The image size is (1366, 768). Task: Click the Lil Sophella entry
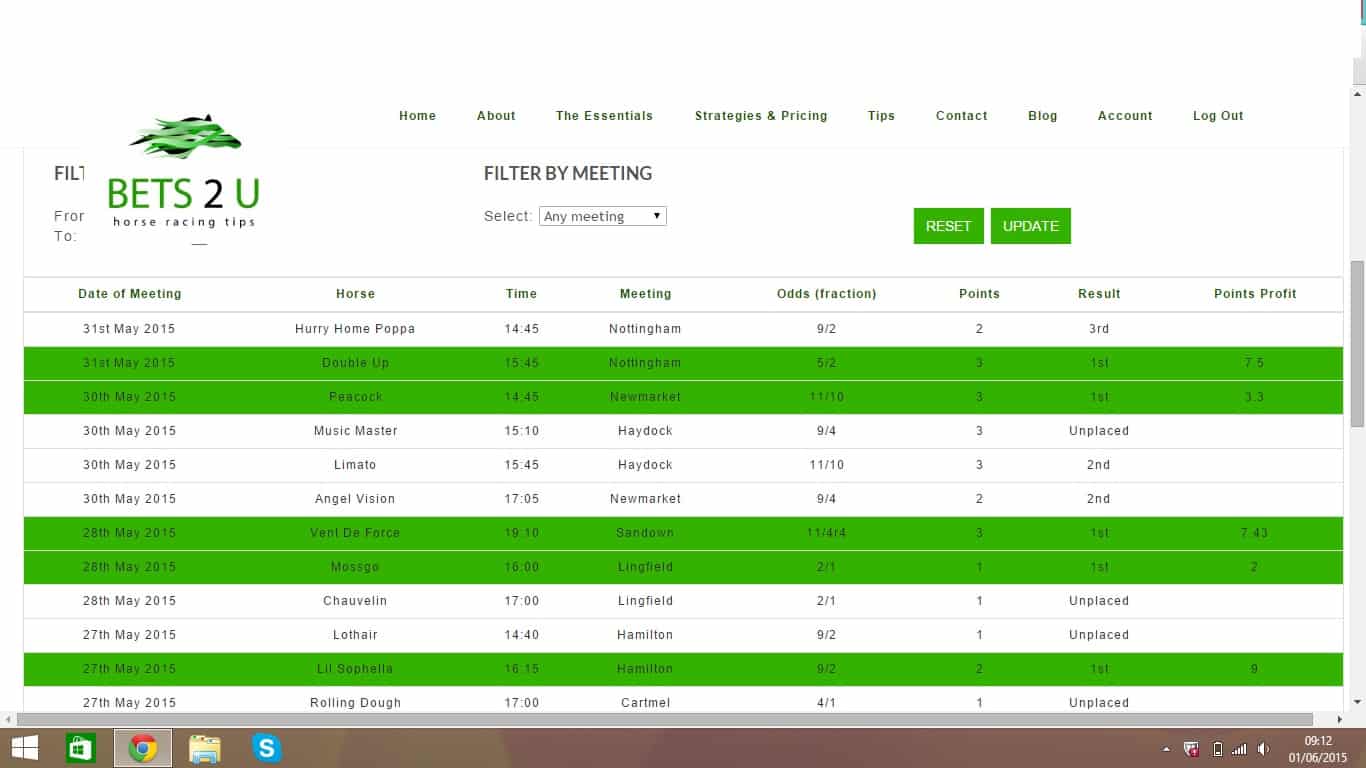click(355, 669)
